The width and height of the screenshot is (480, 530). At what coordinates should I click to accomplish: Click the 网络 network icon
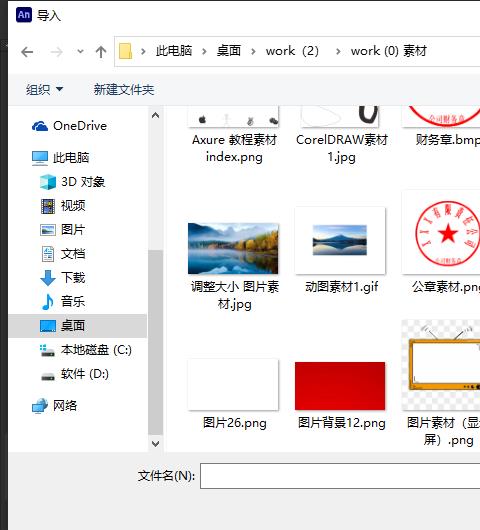pyautogui.click(x=40, y=406)
